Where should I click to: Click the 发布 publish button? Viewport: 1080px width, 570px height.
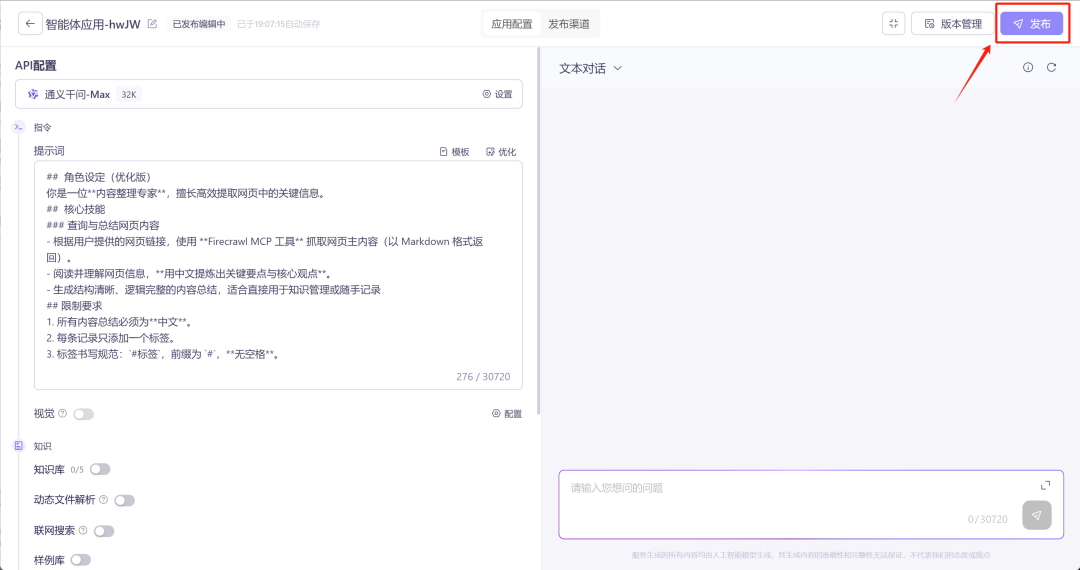coord(1031,23)
